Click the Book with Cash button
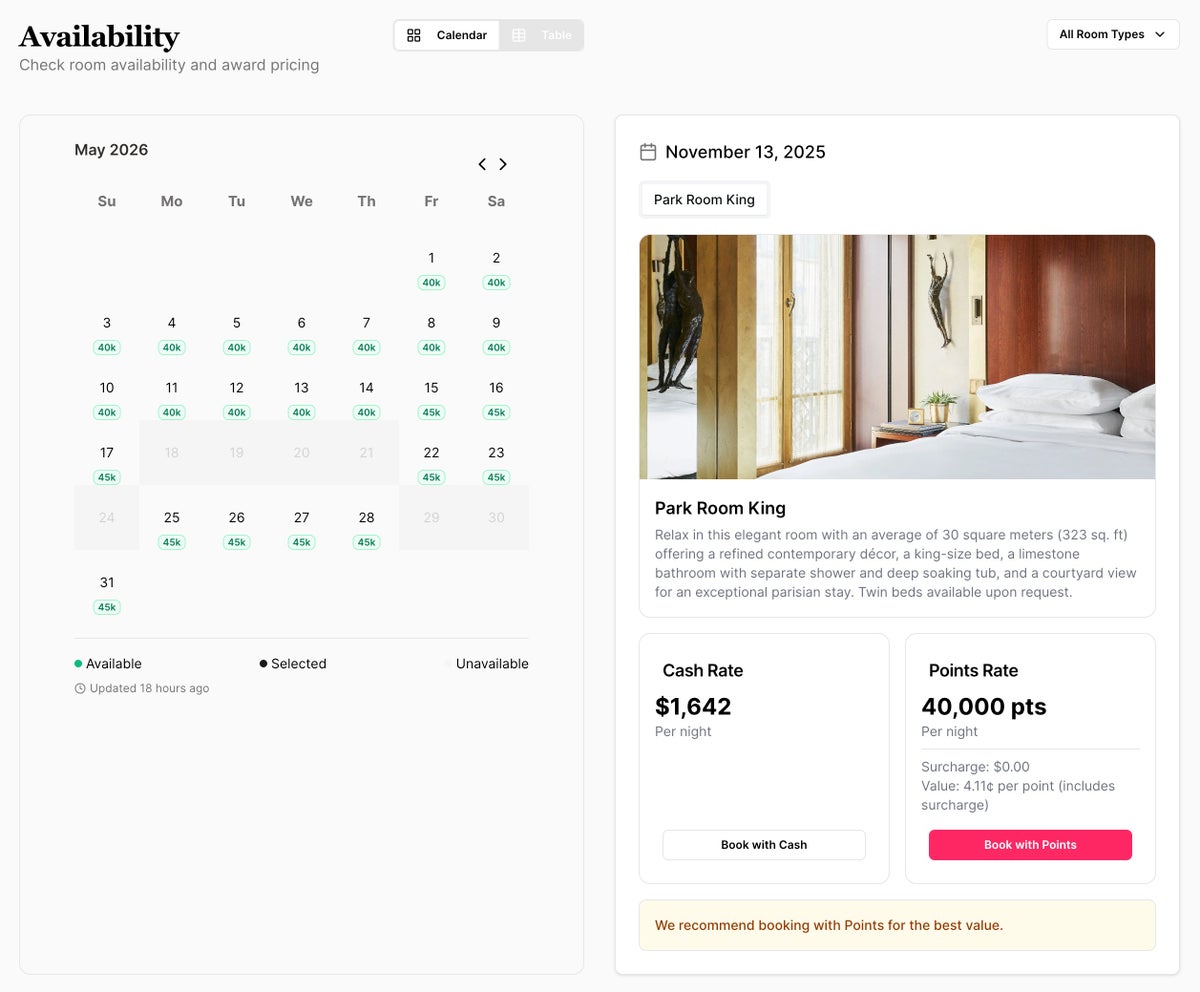Screen dimensions: 1200x992 [763, 844]
